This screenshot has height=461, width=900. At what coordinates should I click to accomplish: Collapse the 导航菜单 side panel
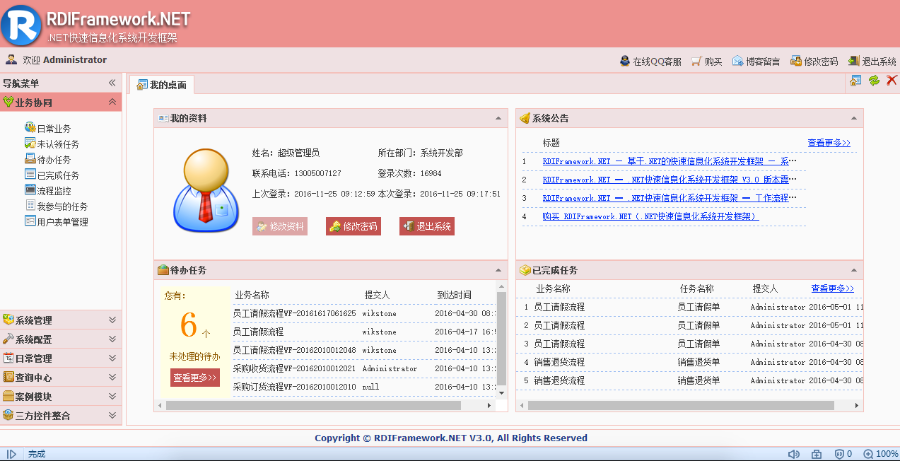click(x=112, y=83)
